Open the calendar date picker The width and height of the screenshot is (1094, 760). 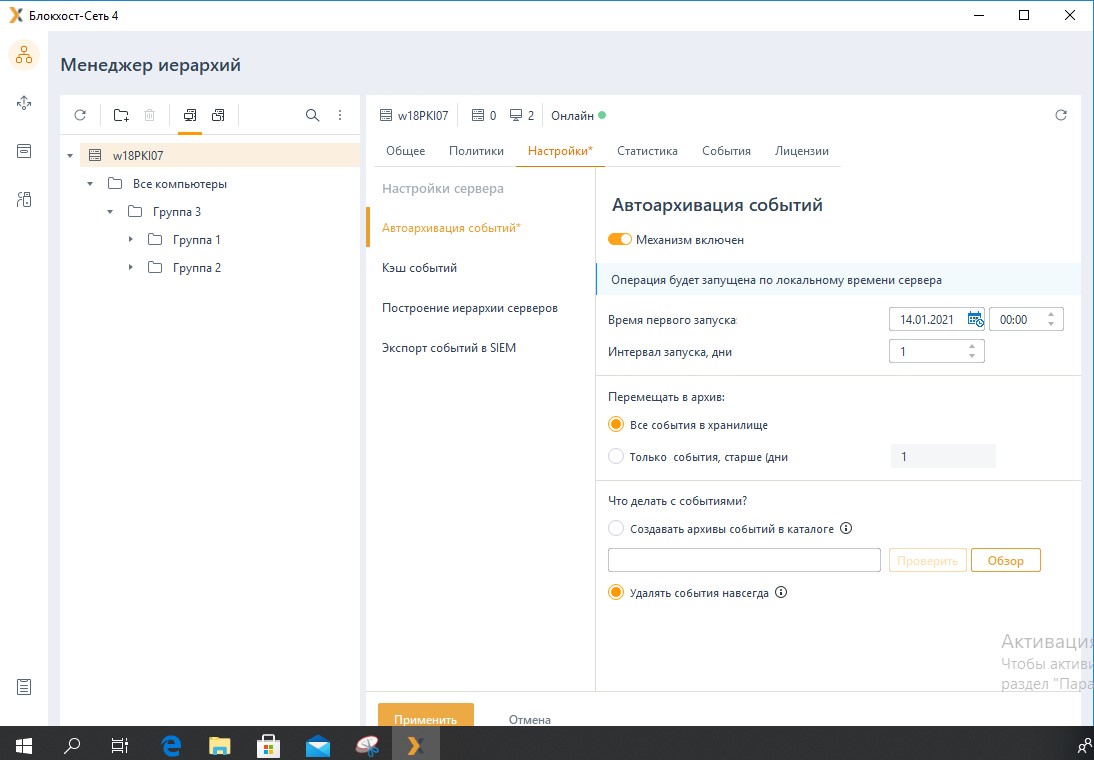click(975, 320)
